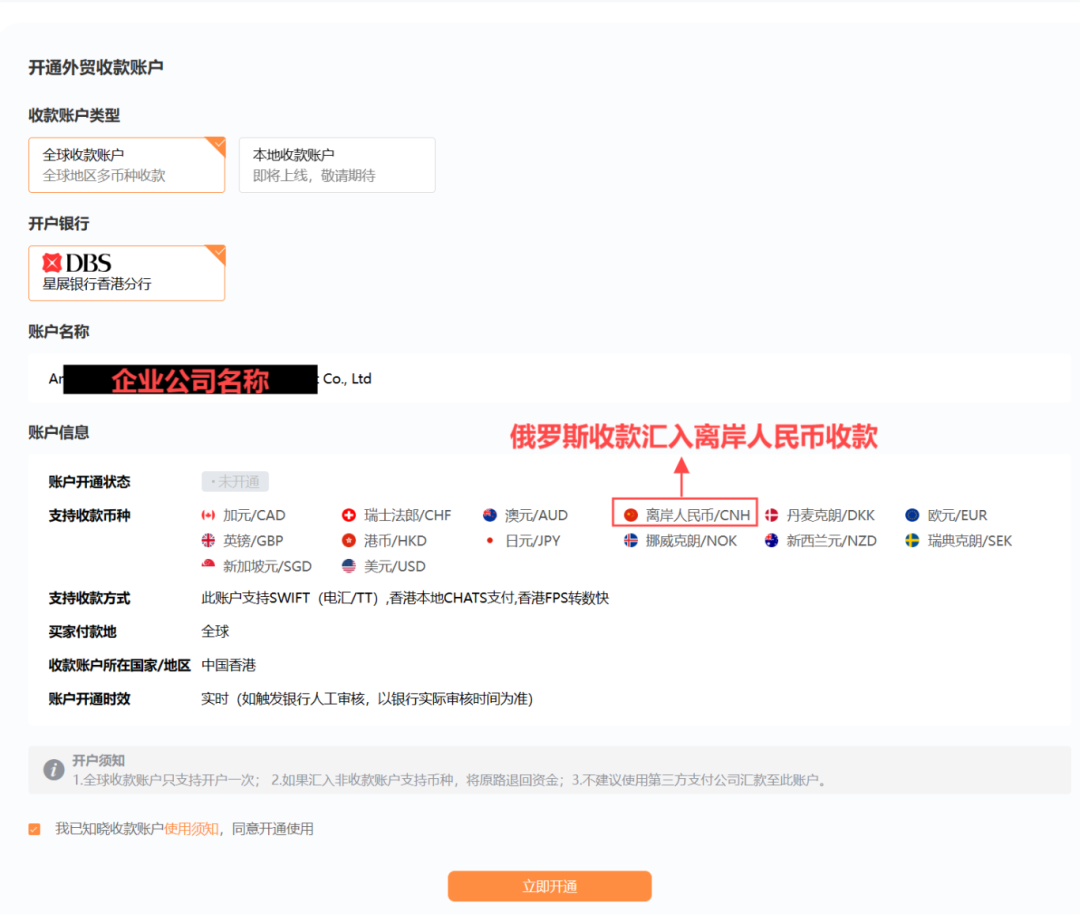Screen dimensions: 1080x914
Task: Click the Australia flag icon for AUD
Action: click(490, 515)
